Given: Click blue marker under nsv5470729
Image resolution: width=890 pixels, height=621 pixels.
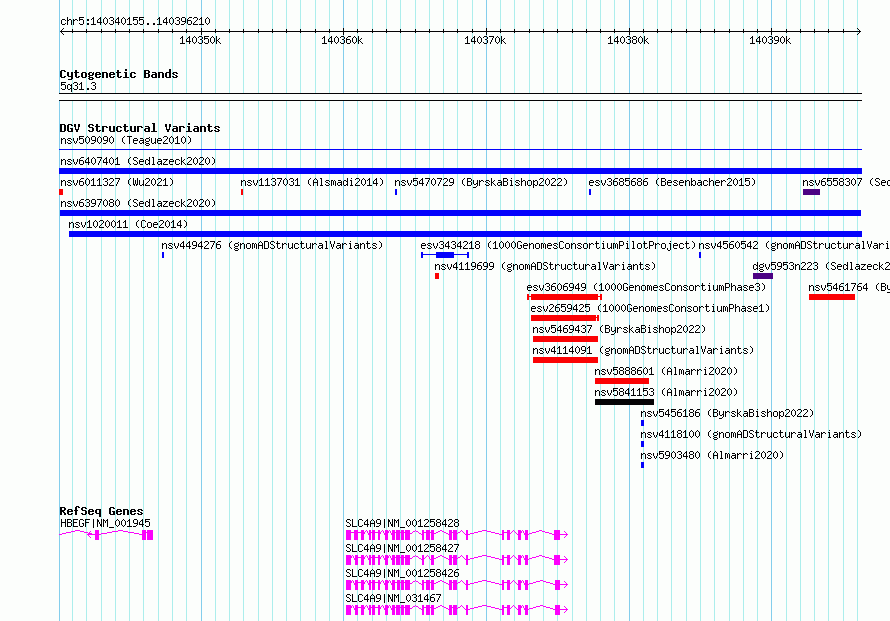Looking at the screenshot, I should coord(396,192).
